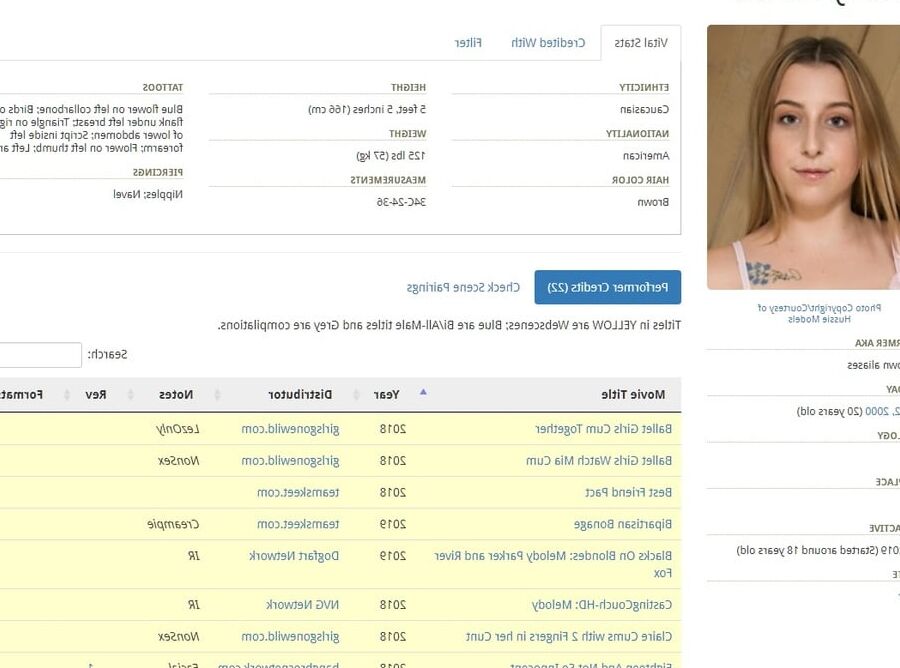
Task: Follow the Hussie Models photo credit link
Action: click(819, 319)
